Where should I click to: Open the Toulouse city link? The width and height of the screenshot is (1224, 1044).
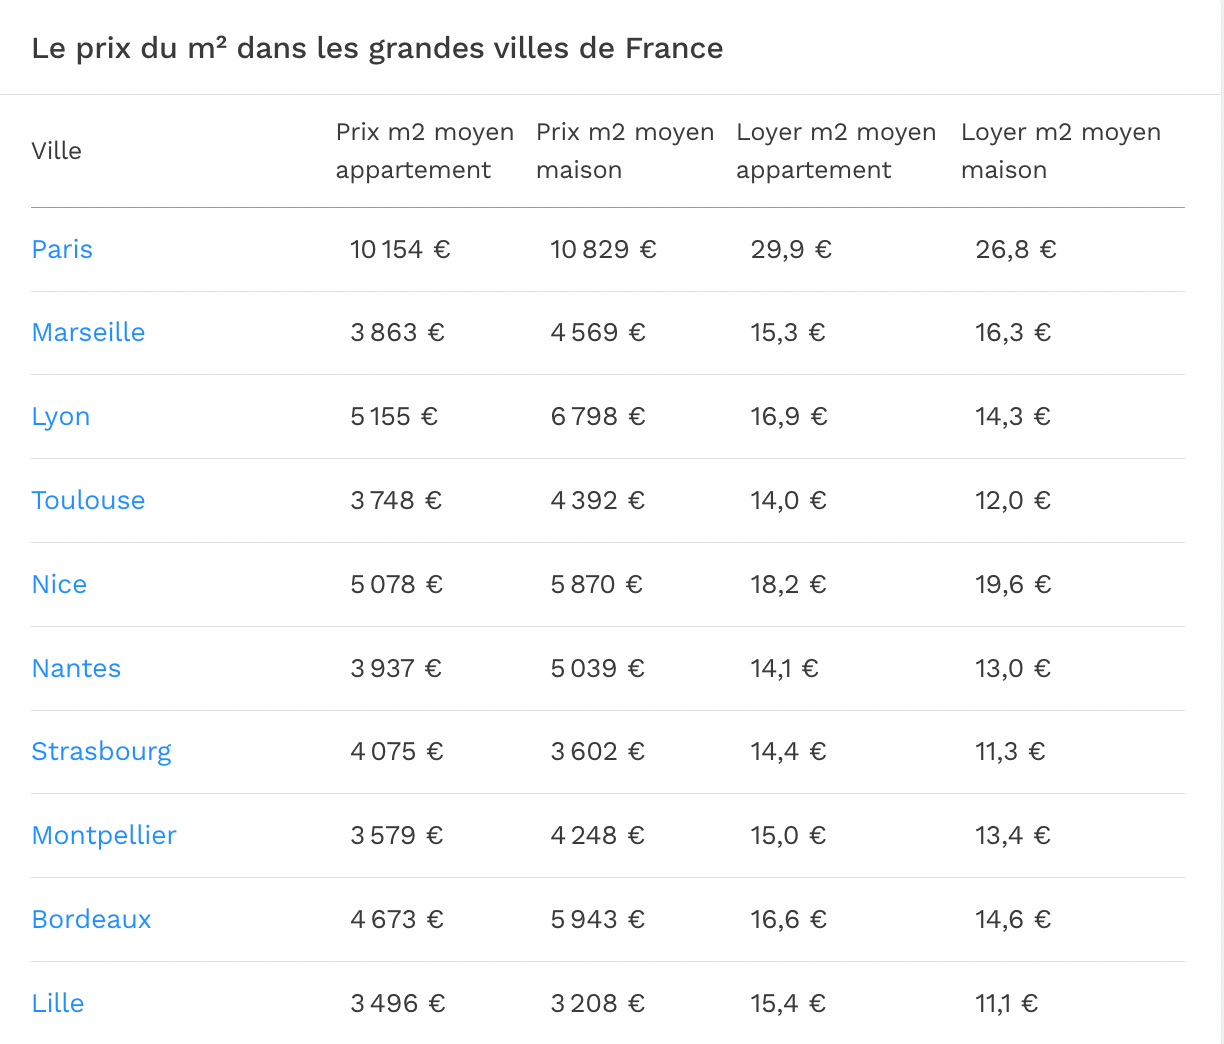point(88,500)
